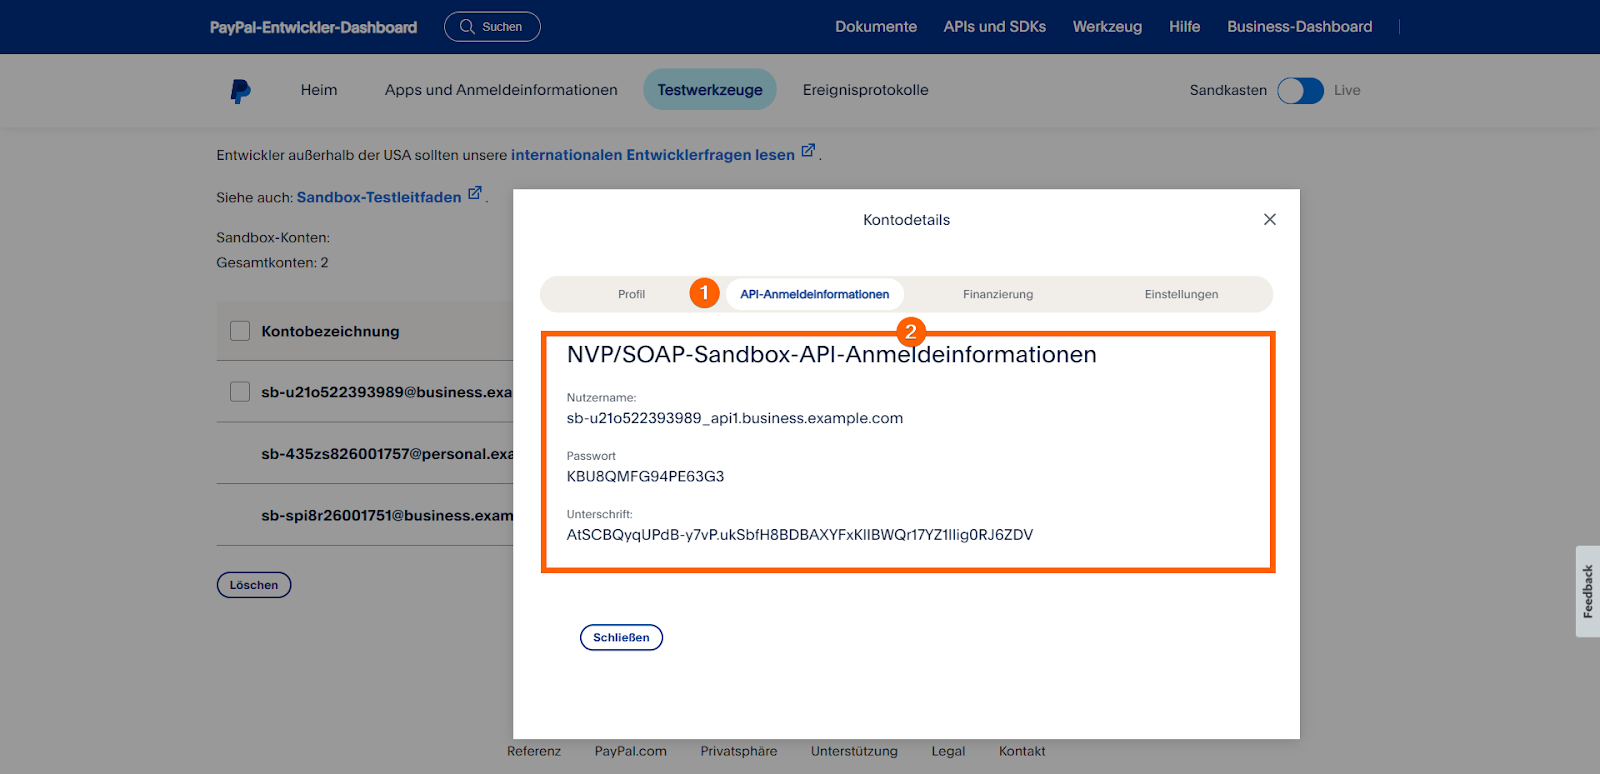Toggle the Sandkasten/Live environment switch

tap(1301, 91)
